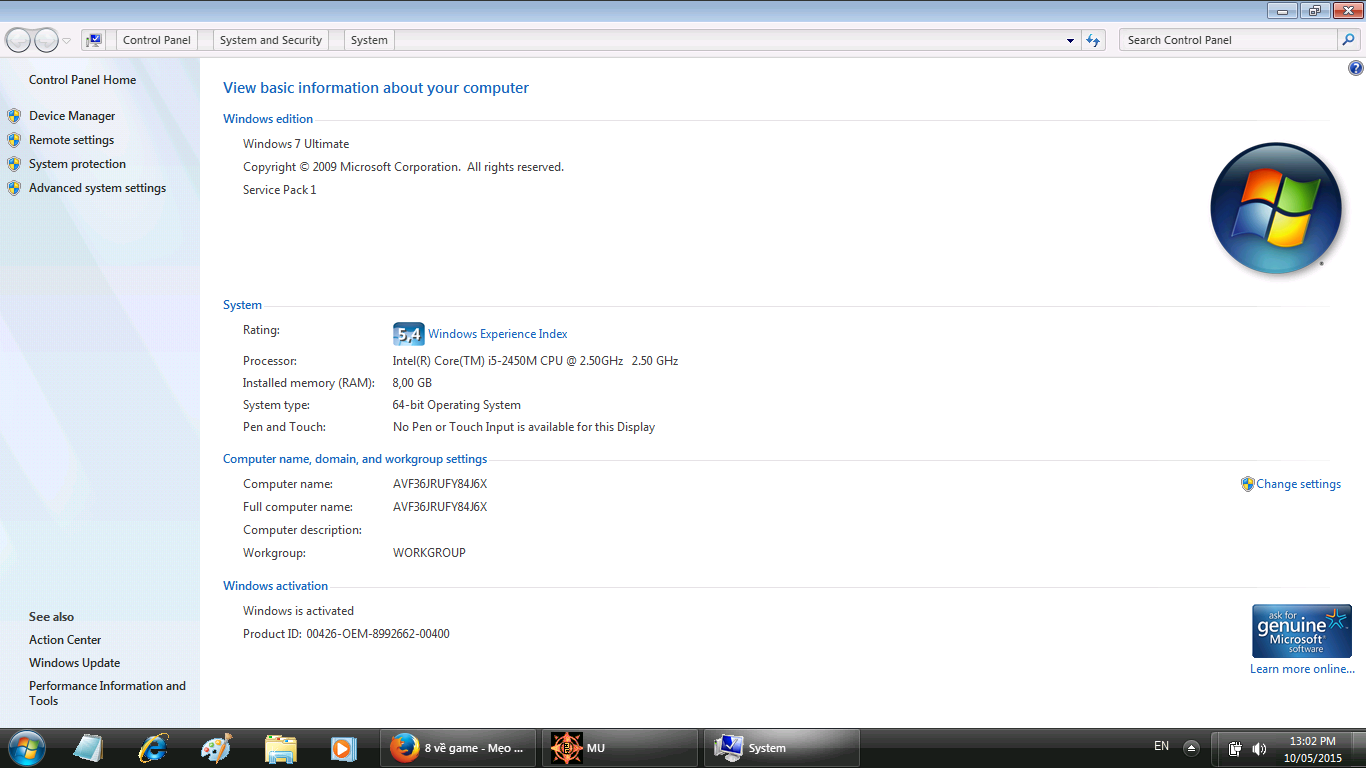Open the blue Help question mark icon
Viewport: 1366px width, 768px height.
point(1355,68)
